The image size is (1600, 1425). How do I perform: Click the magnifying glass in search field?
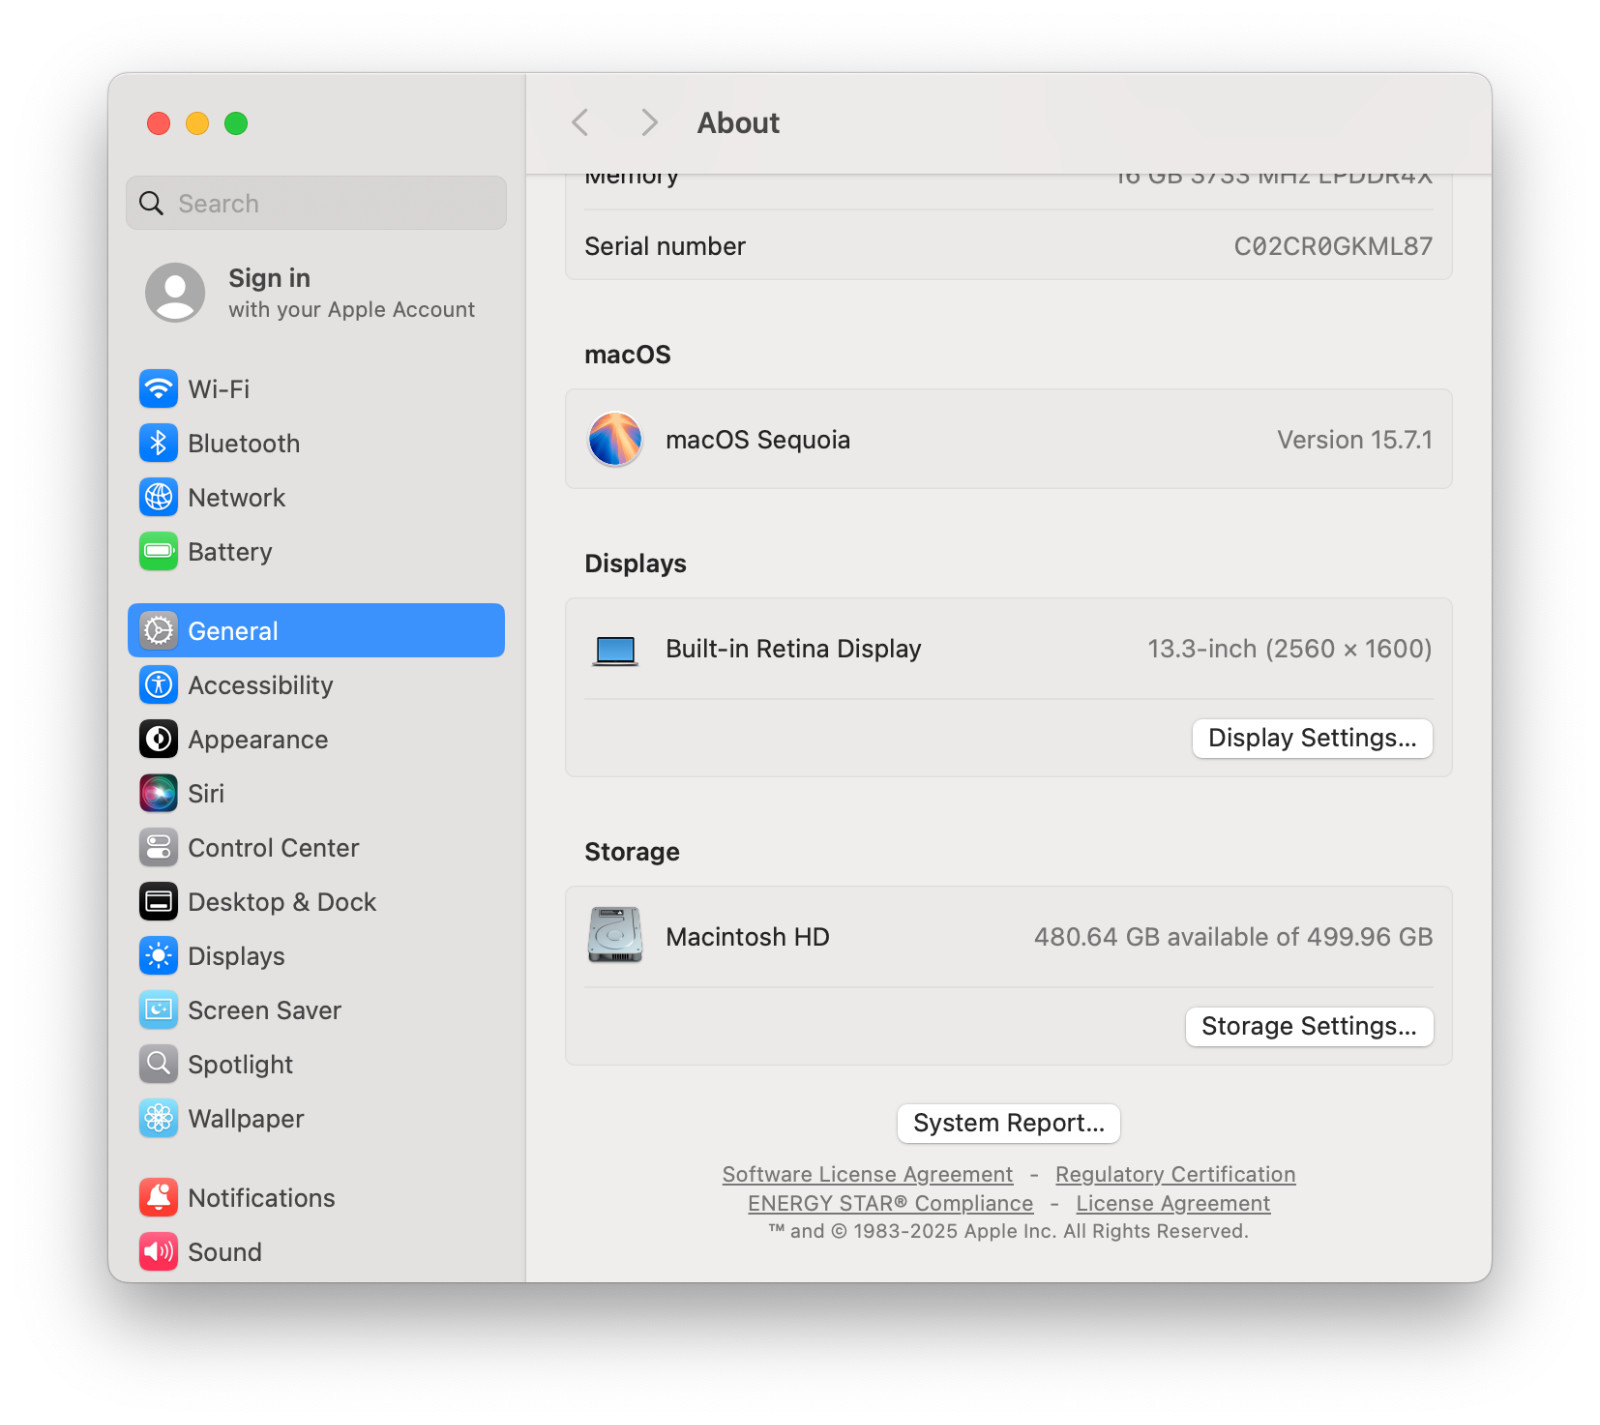(151, 203)
